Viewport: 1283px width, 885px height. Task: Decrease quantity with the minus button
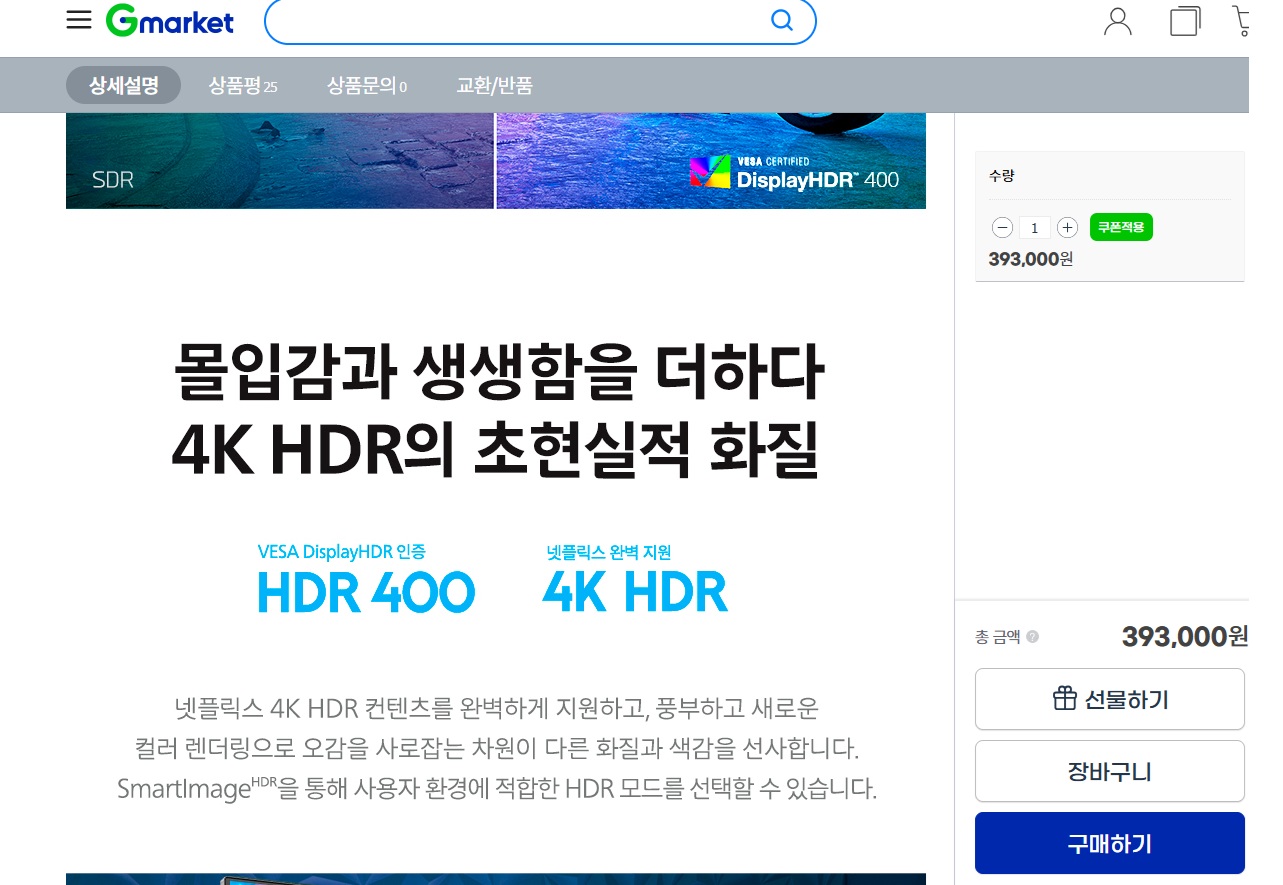click(x=1002, y=228)
